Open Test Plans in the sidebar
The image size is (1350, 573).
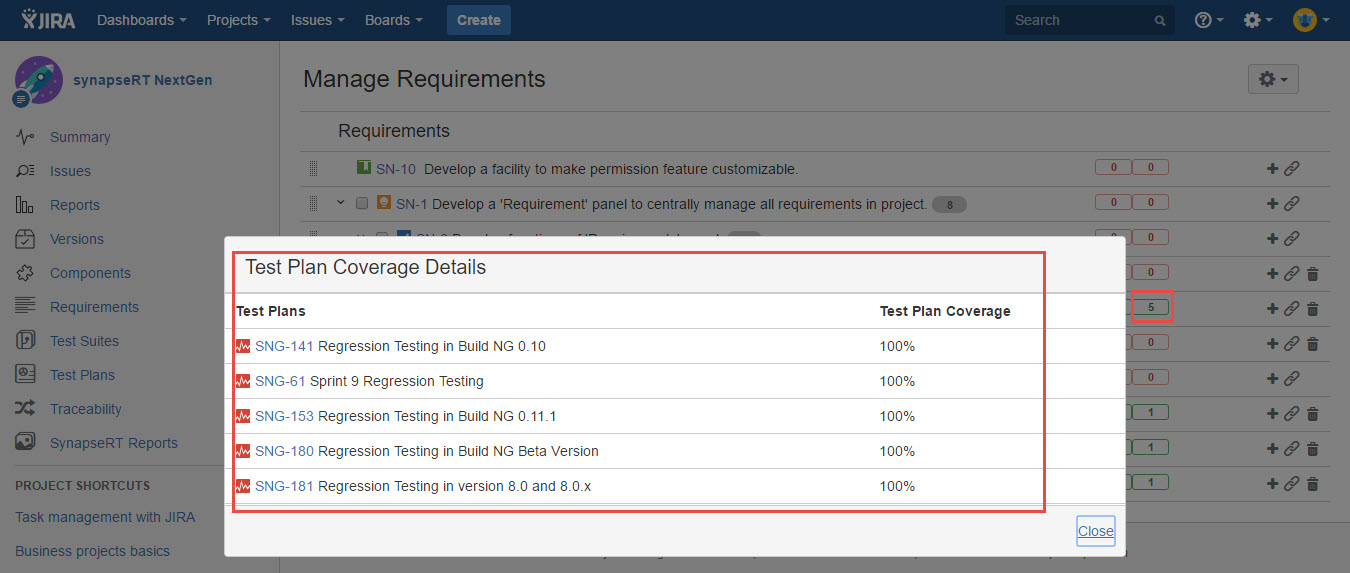82,375
